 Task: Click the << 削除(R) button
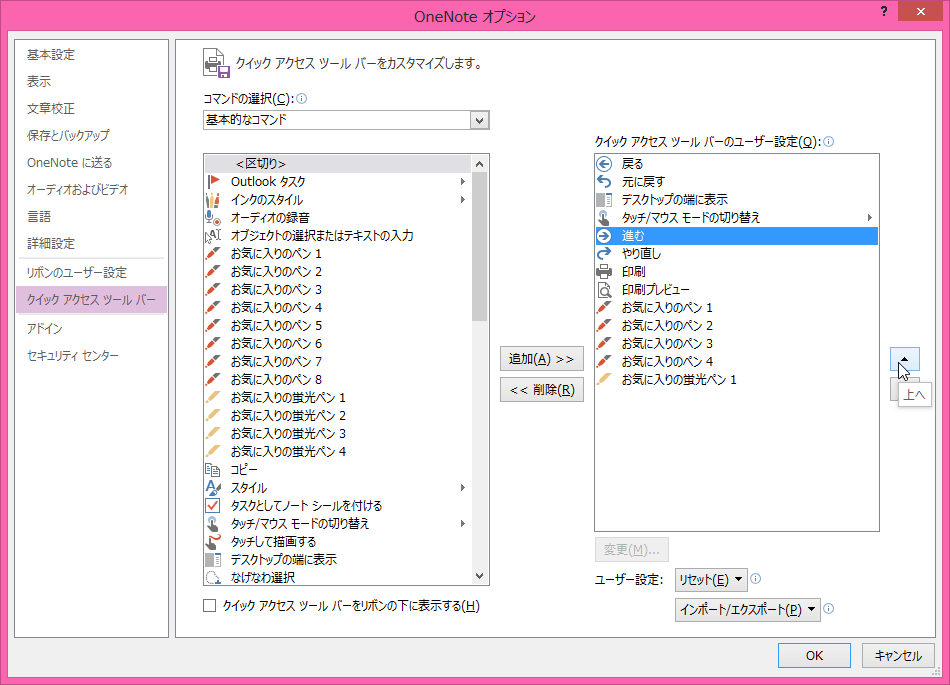[x=542, y=390]
